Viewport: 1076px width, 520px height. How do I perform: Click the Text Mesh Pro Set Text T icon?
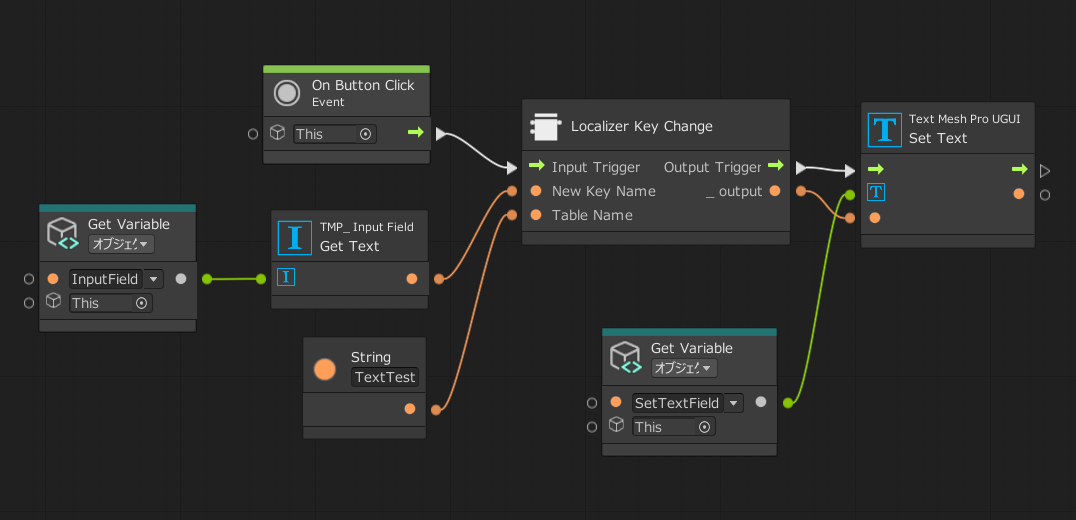tap(885, 130)
